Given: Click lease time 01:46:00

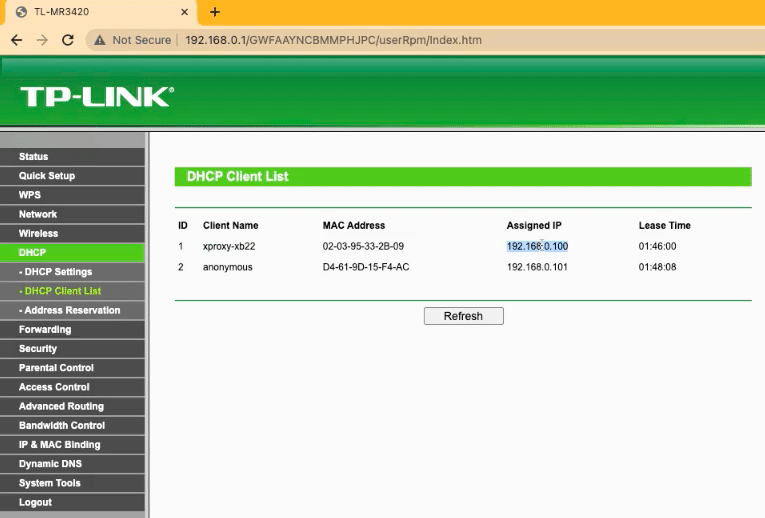Looking at the screenshot, I should (x=657, y=246).
